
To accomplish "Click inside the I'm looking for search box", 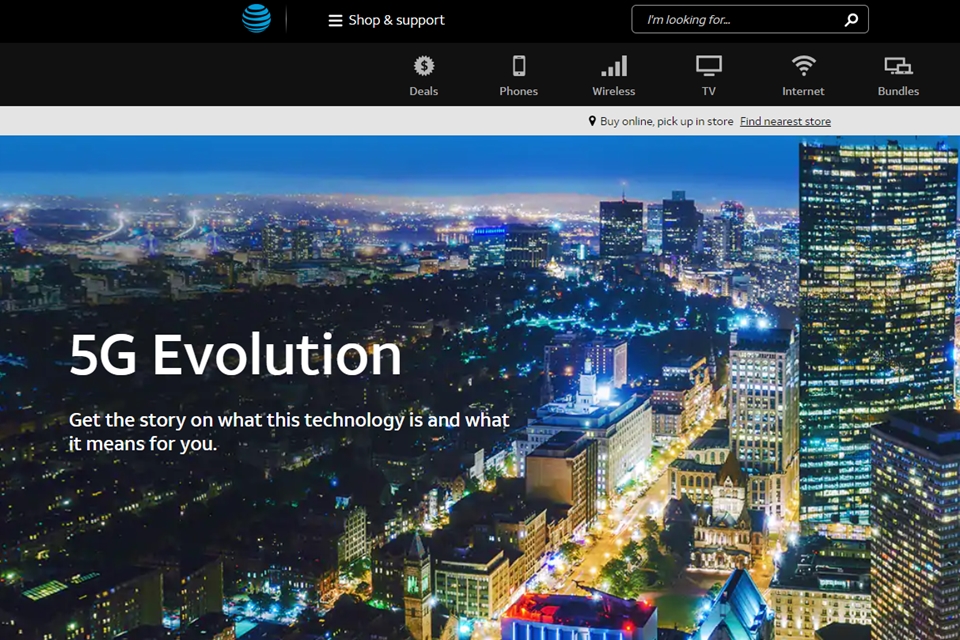I will tap(740, 18).
